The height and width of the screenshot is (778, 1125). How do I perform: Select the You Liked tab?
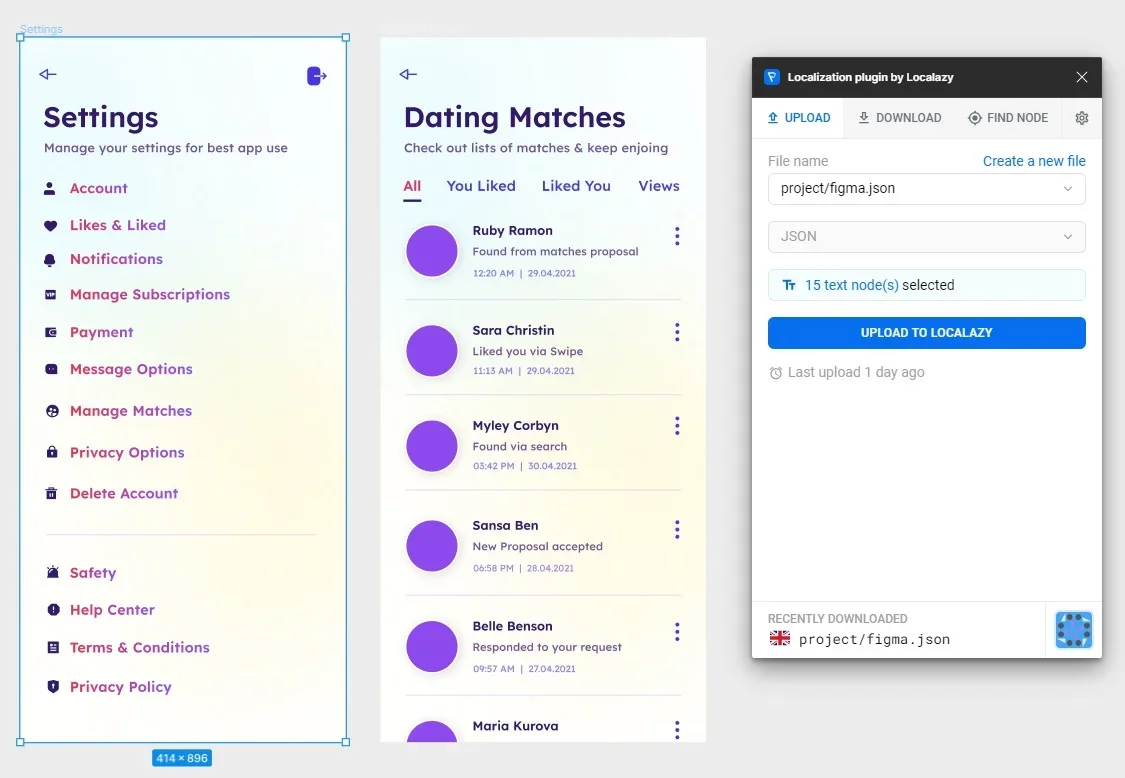point(481,186)
